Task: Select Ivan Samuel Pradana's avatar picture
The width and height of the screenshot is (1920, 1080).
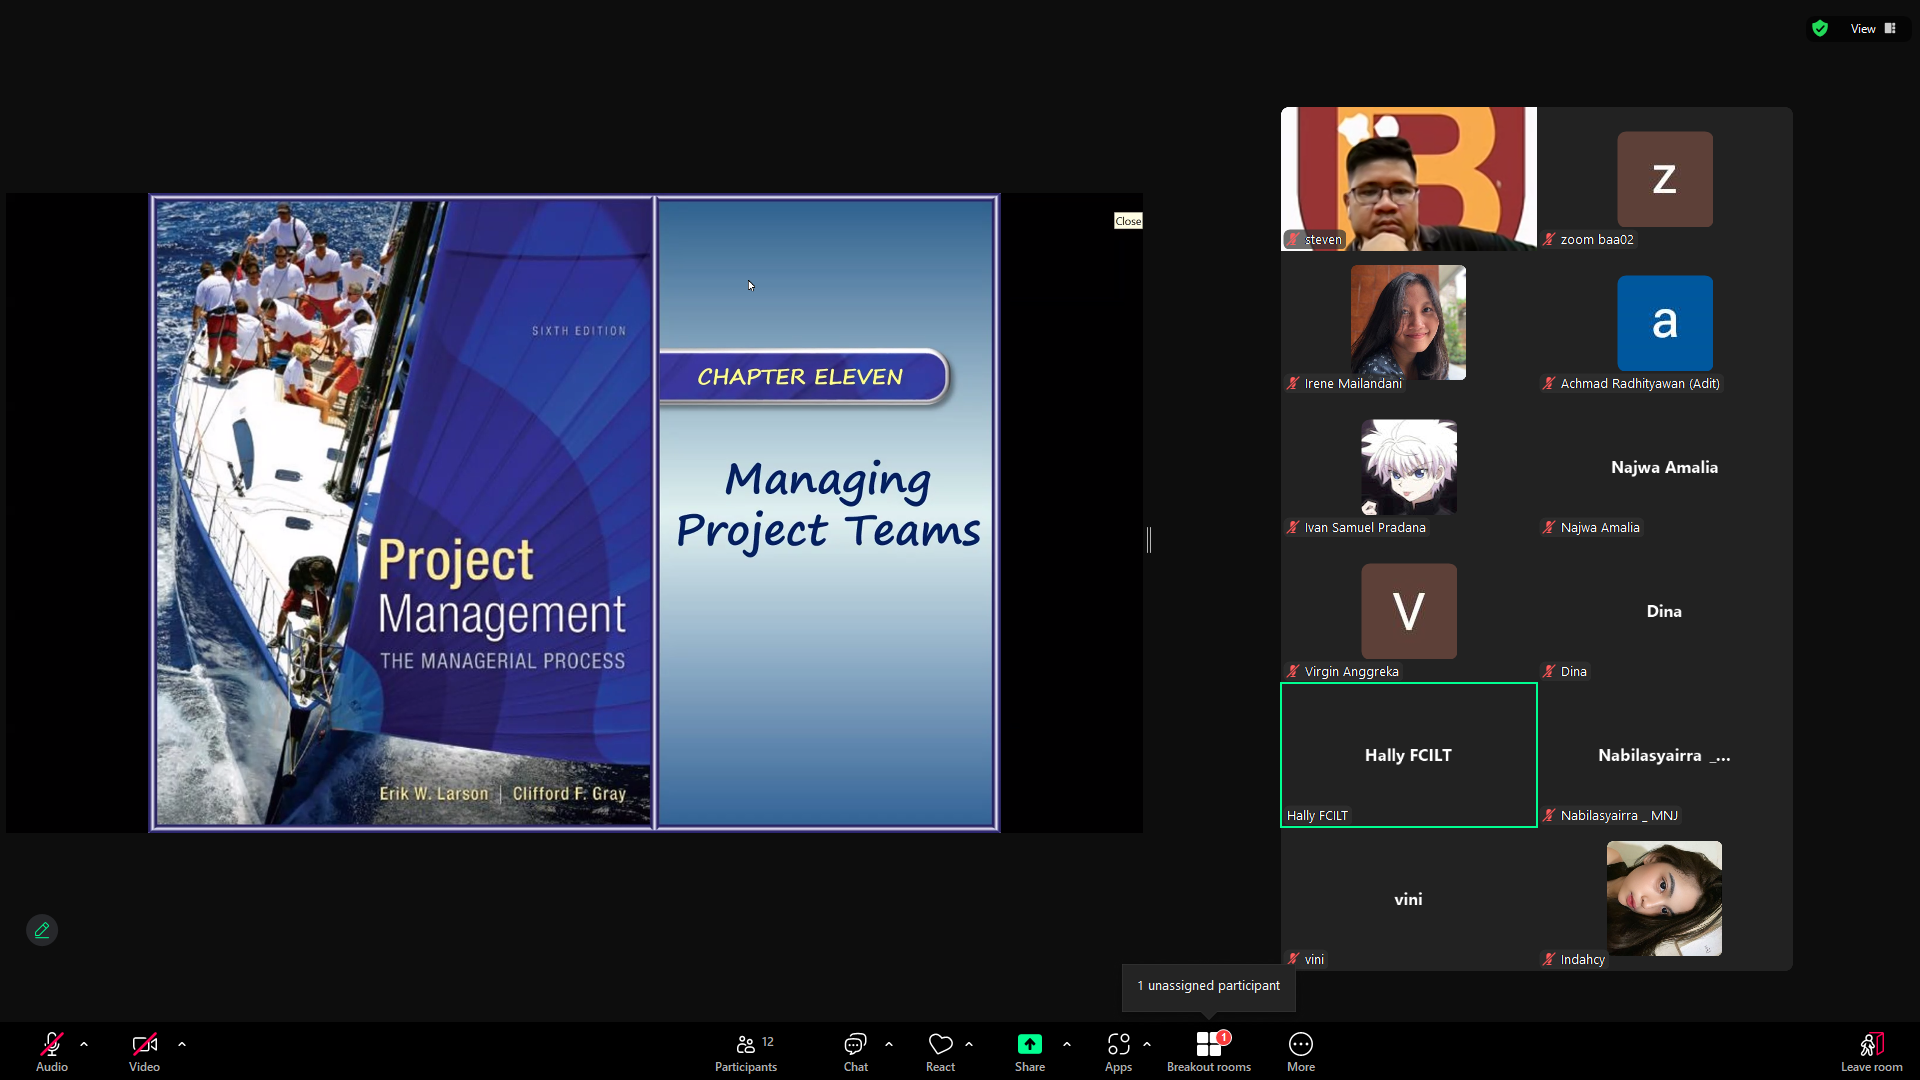Action: (1409, 467)
